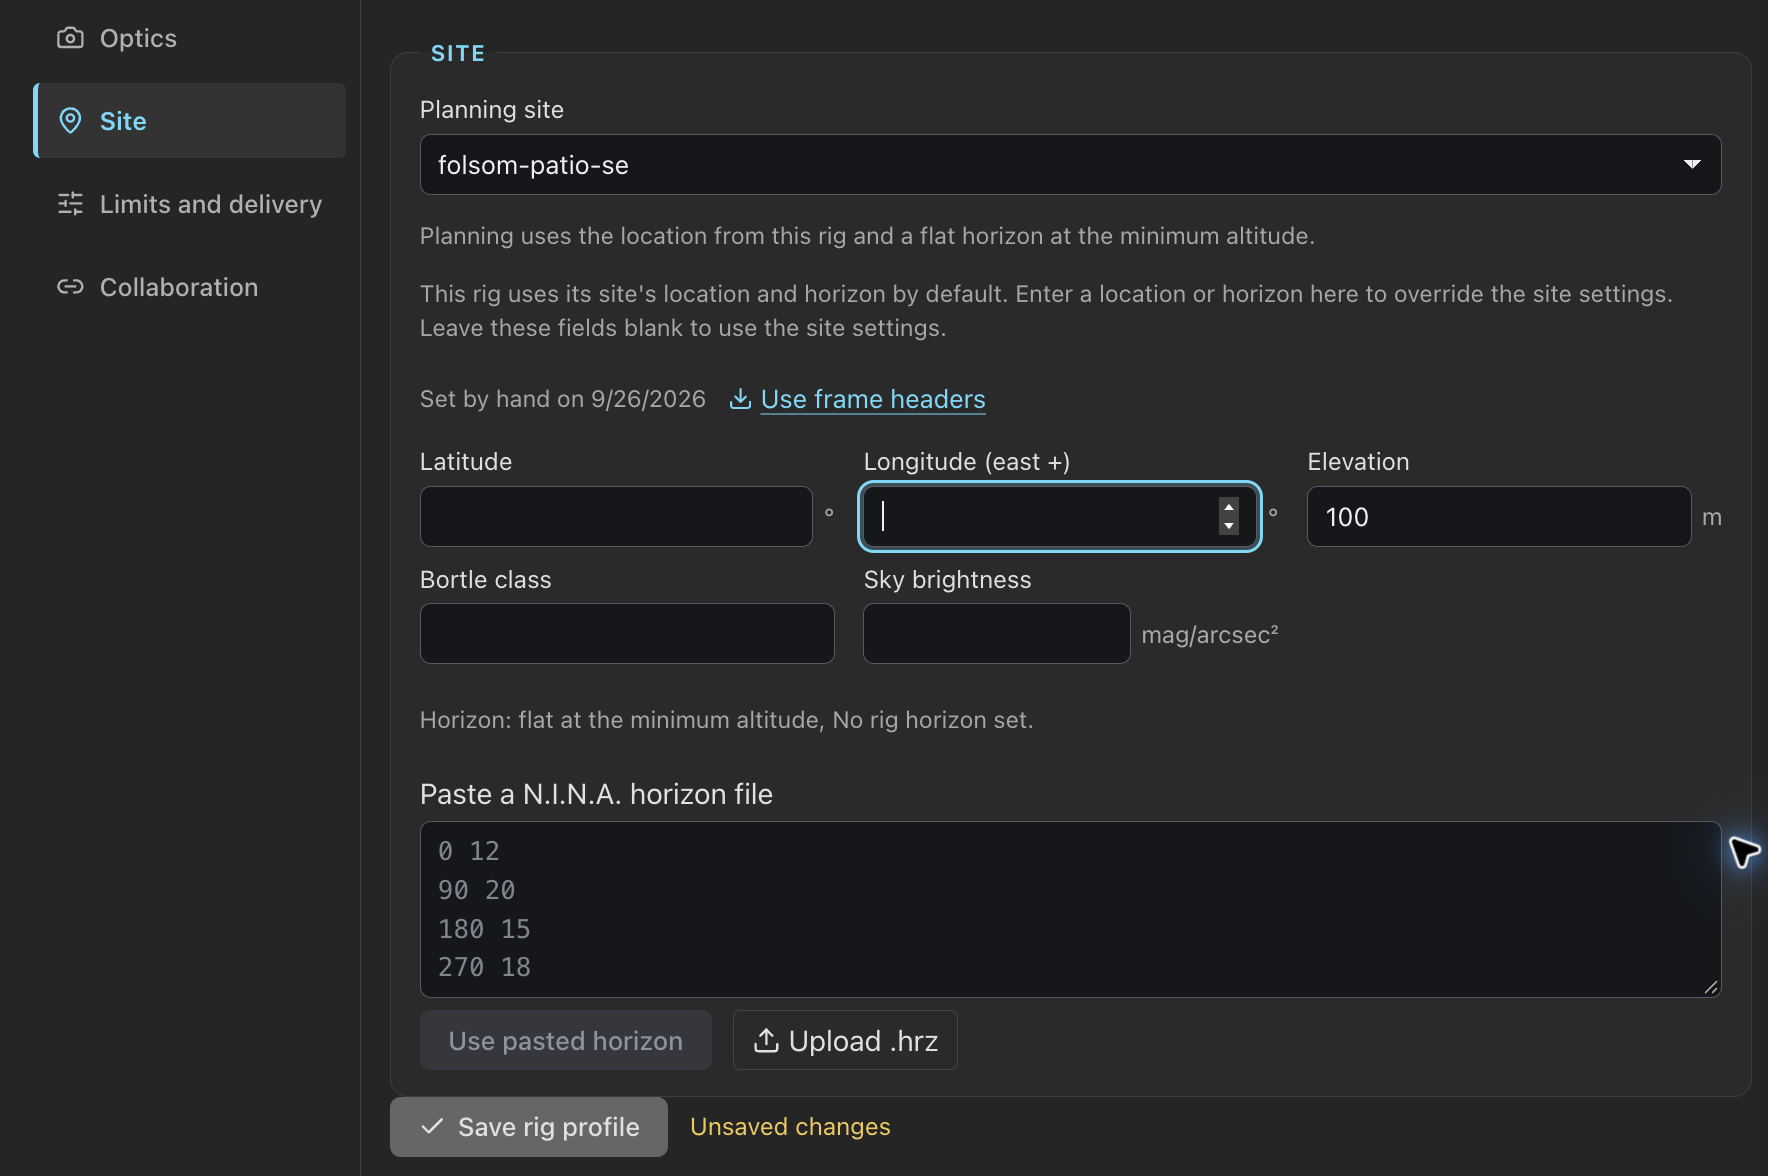Increase longitude with the stepper up arrow
1768x1176 pixels.
[x=1229, y=507]
